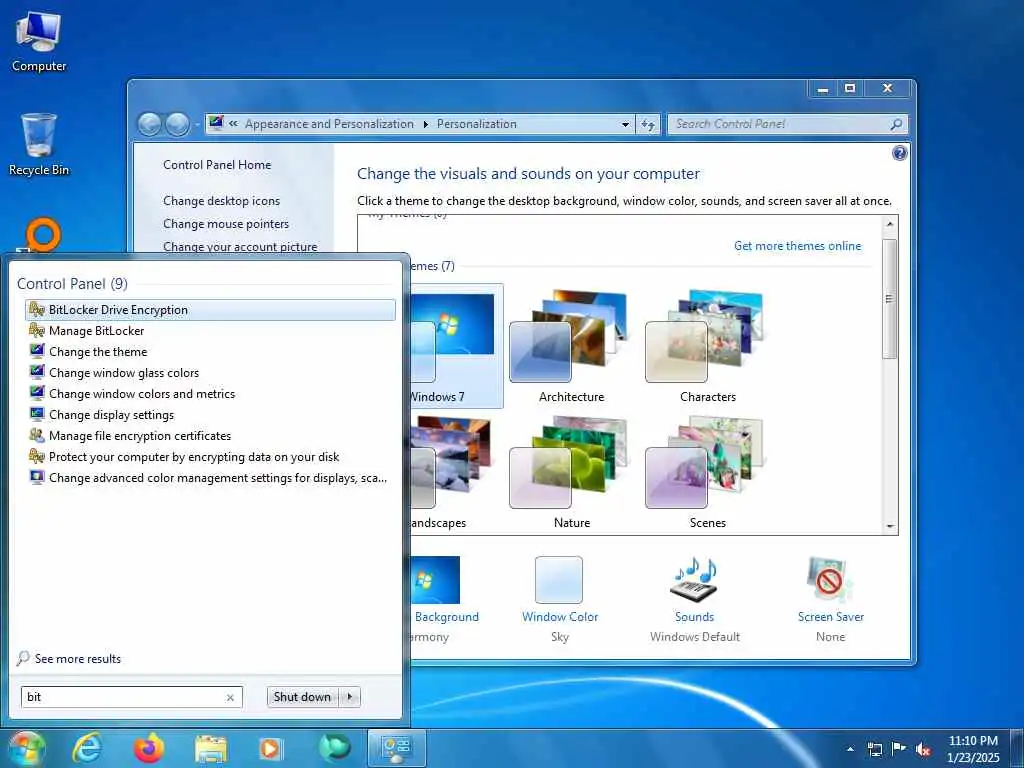Screen dimensions: 1024x768
Task: Open Windows Media Player from taskbar
Action: coord(270,748)
